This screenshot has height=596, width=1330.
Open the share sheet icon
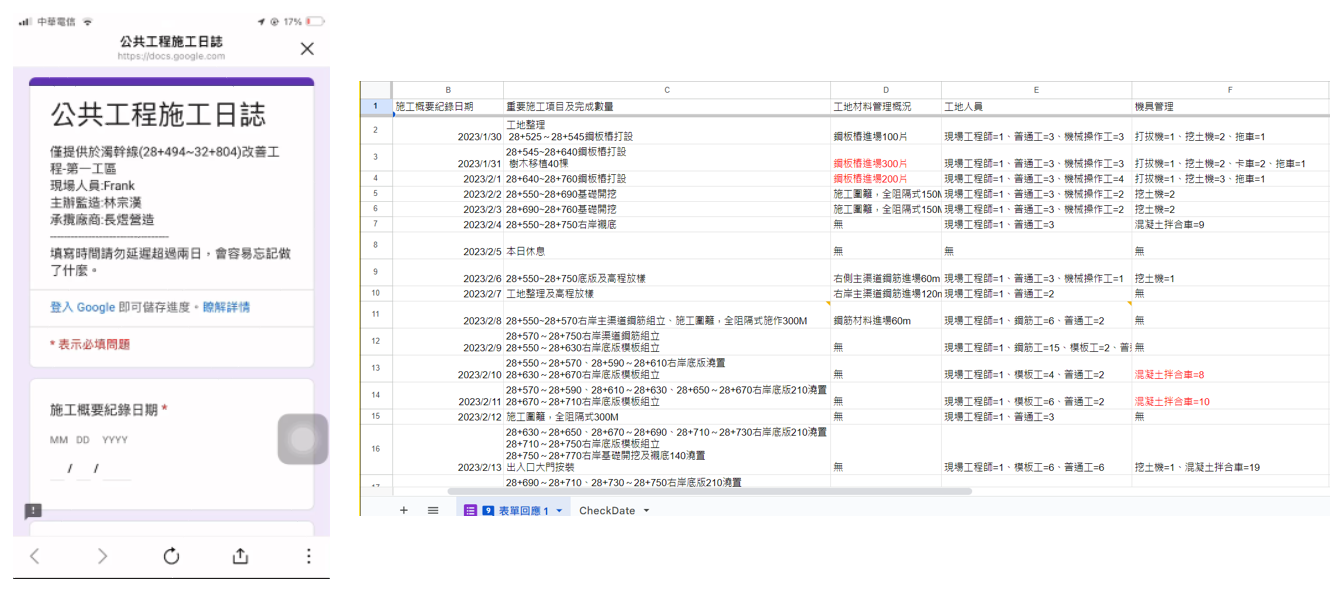[x=240, y=555]
